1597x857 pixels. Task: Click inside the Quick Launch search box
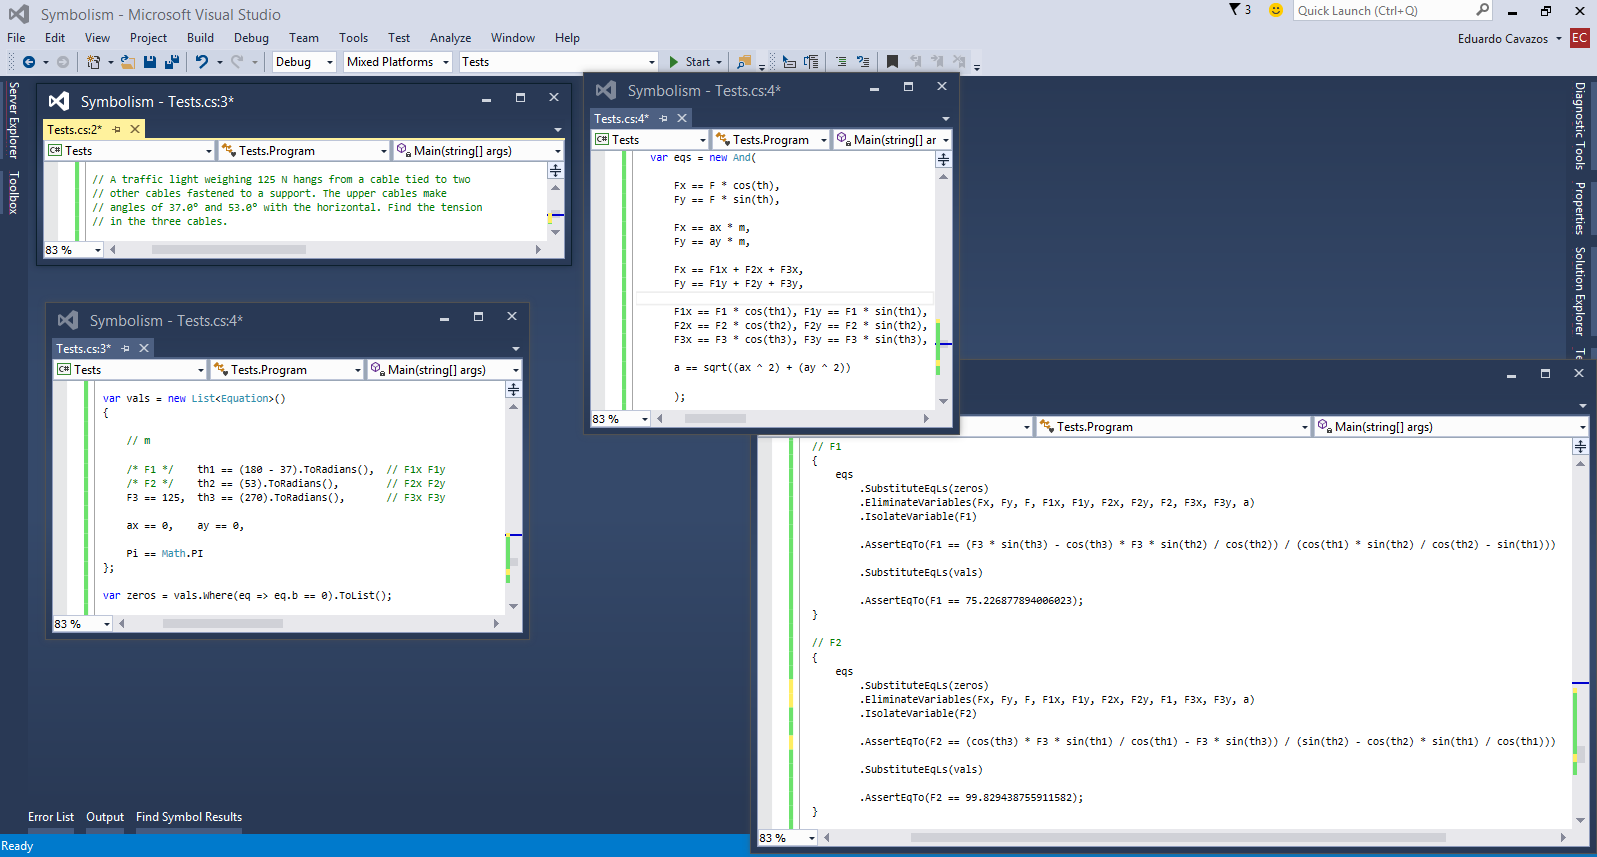[1383, 11]
